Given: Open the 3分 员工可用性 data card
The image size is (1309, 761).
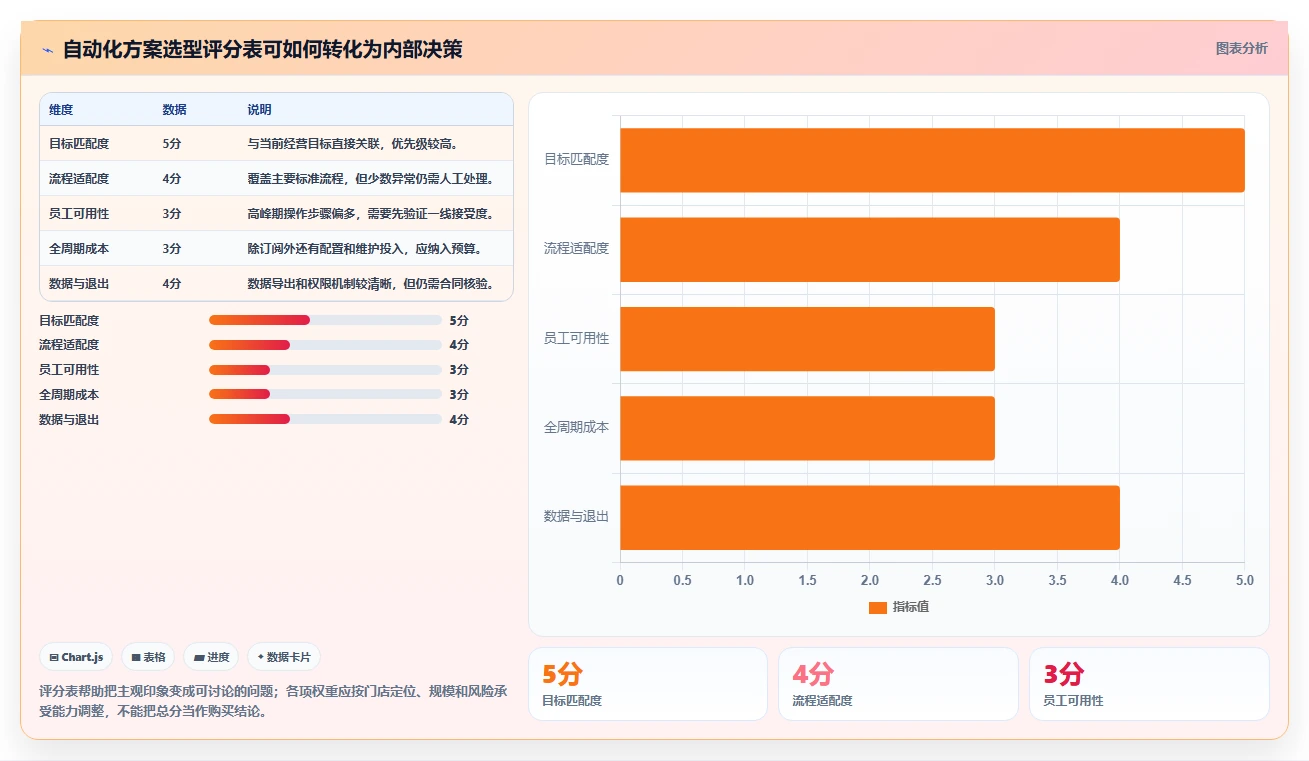Looking at the screenshot, I should [1149, 684].
